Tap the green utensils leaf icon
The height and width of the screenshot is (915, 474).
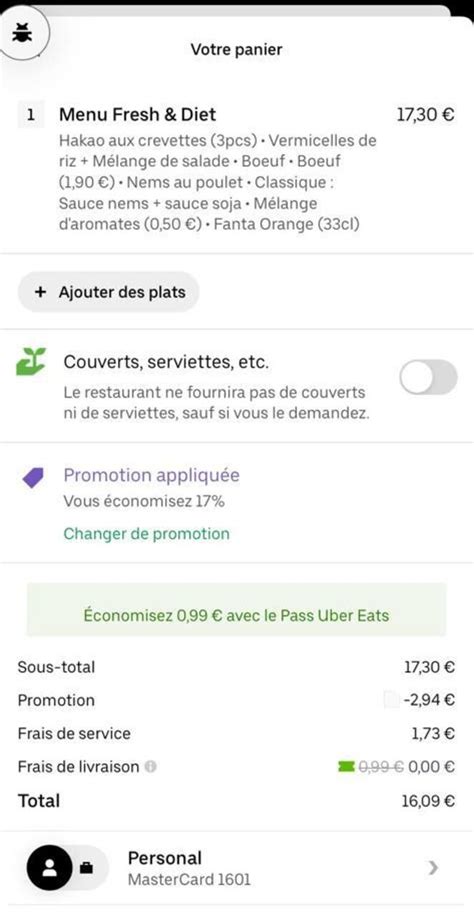tap(31, 362)
